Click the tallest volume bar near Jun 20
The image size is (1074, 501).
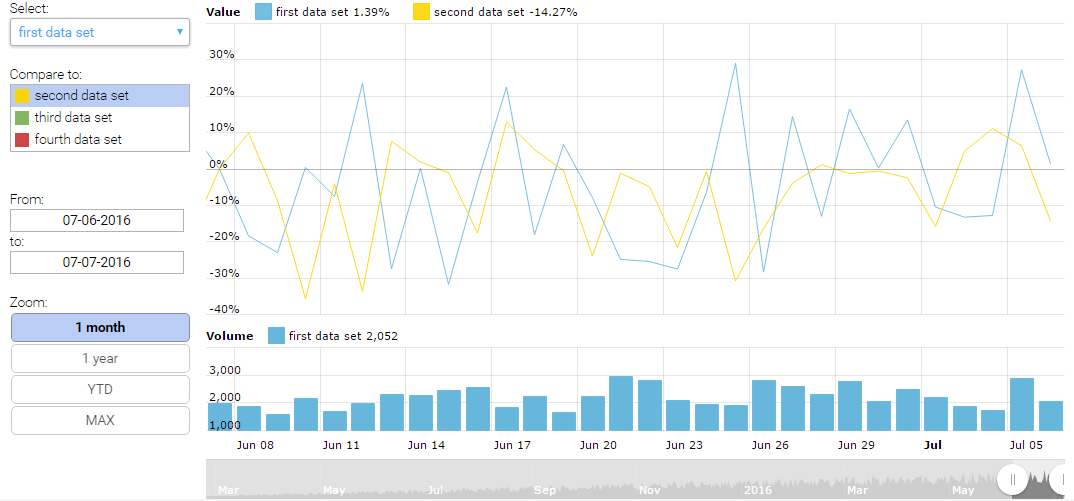(x=621, y=403)
